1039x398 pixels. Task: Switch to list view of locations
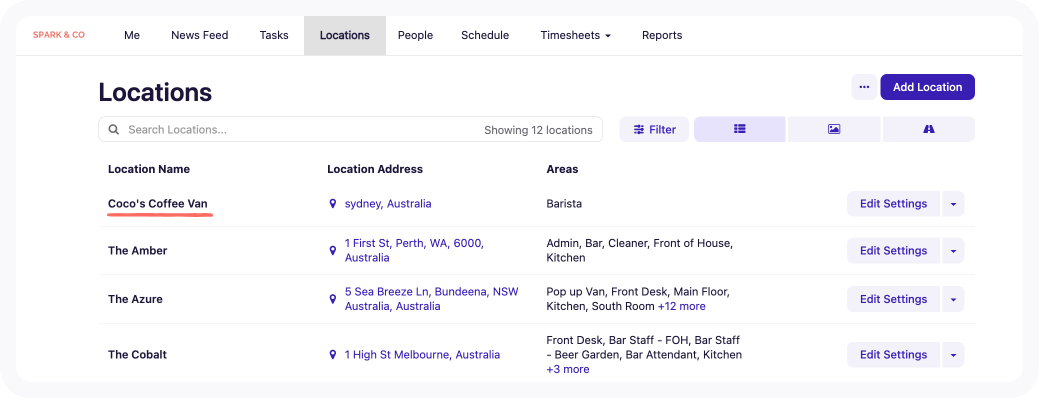pos(739,129)
